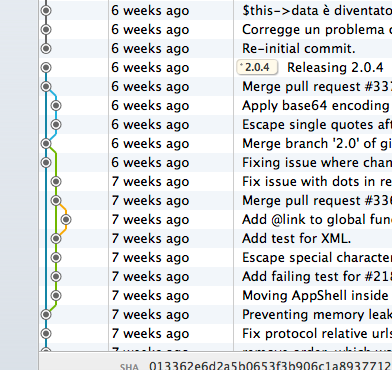392x370 pixels.
Task: Click graph node for Apply base64 encoding commit
Action: (x=56, y=106)
